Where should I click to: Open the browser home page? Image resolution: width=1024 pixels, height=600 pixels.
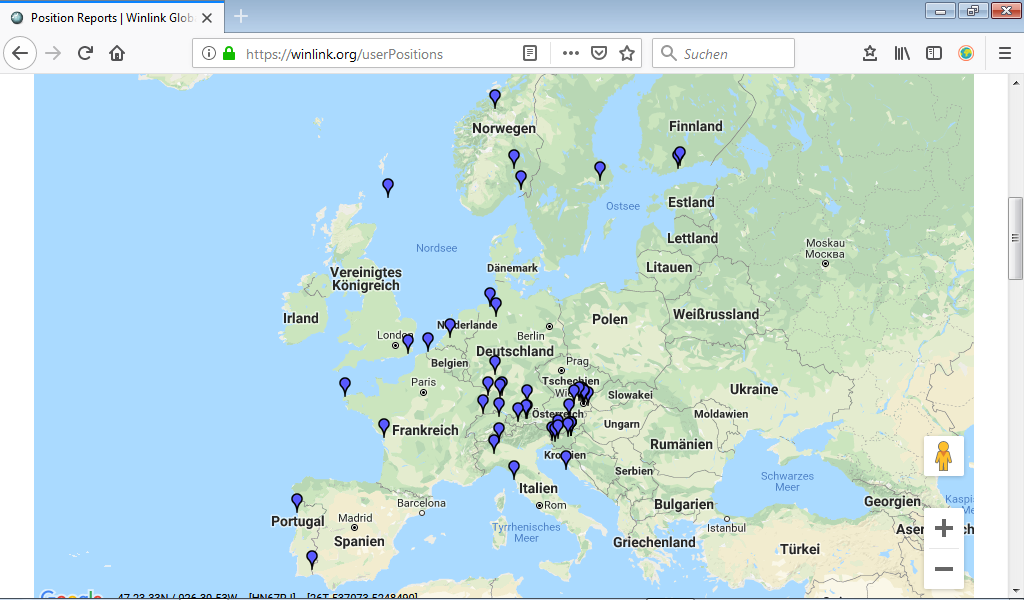pyautogui.click(x=117, y=54)
